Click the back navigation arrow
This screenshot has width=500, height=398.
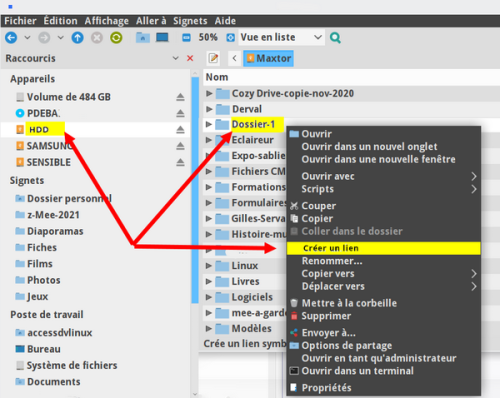coord(11,37)
